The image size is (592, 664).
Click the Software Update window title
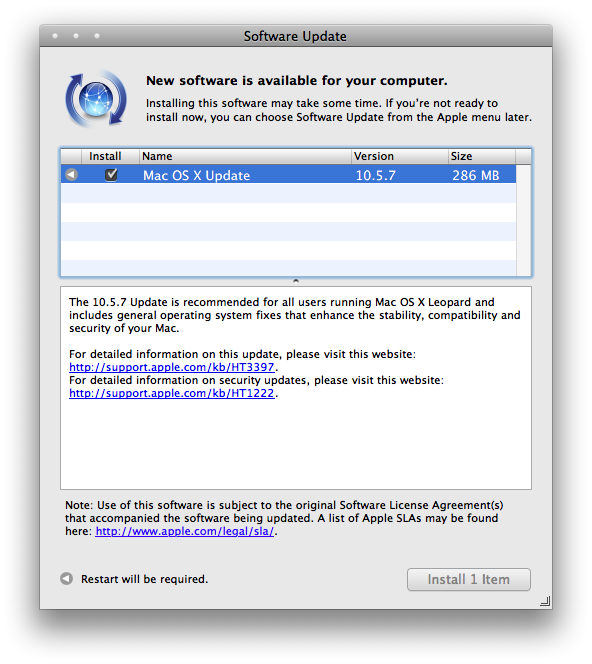[x=295, y=36]
